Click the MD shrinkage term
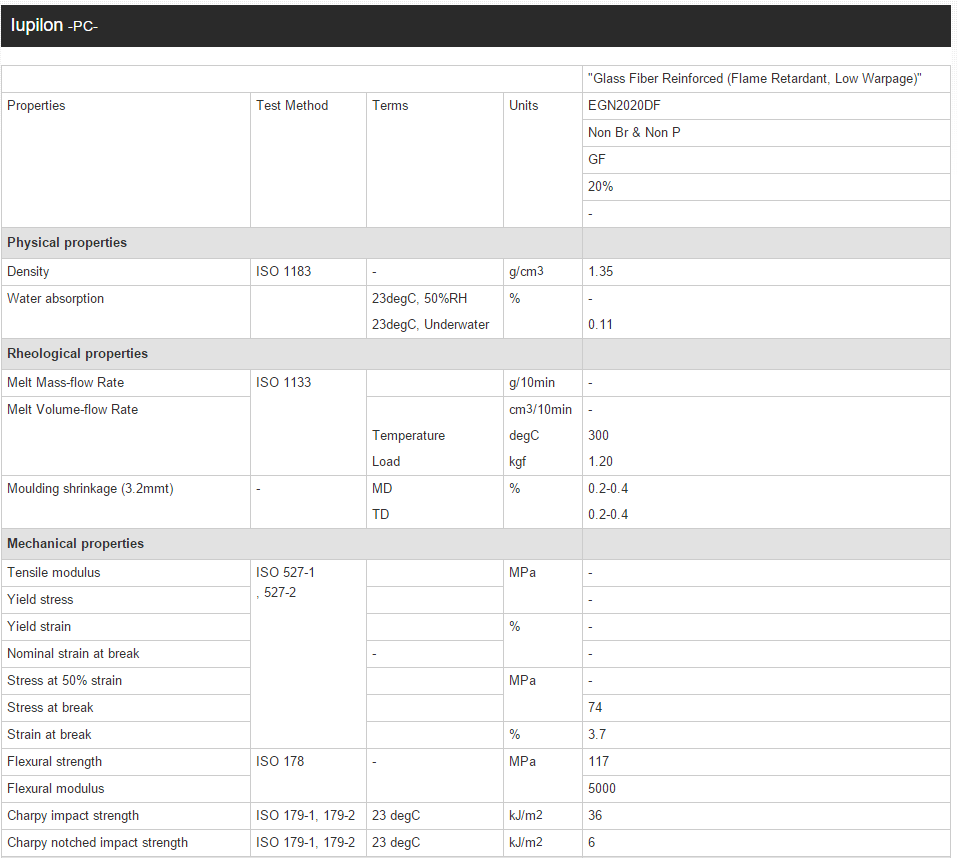Viewport: 958px width, 858px height. pos(382,489)
